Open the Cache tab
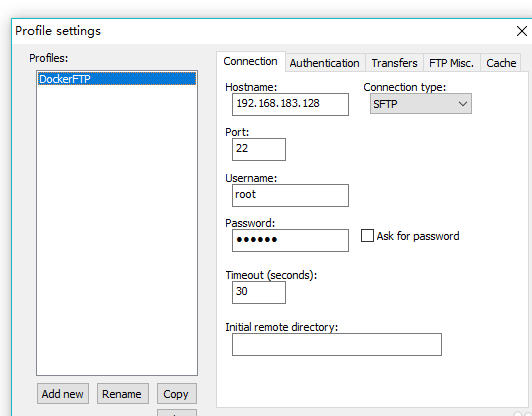The height and width of the screenshot is (416, 532). [501, 63]
